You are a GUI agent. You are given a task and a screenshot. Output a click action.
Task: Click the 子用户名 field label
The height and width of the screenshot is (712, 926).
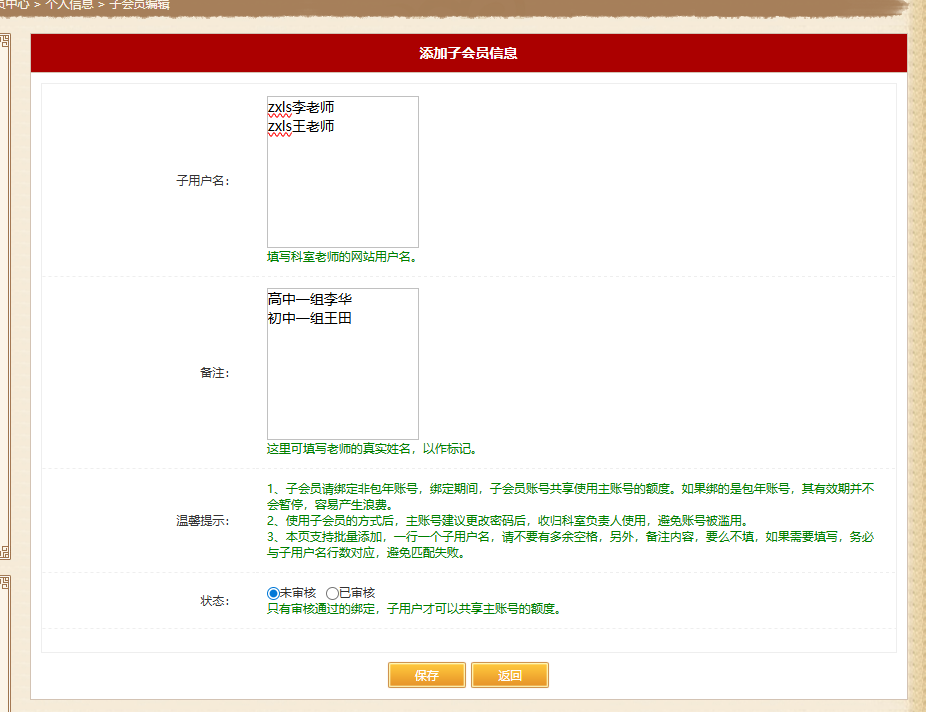click(203, 181)
